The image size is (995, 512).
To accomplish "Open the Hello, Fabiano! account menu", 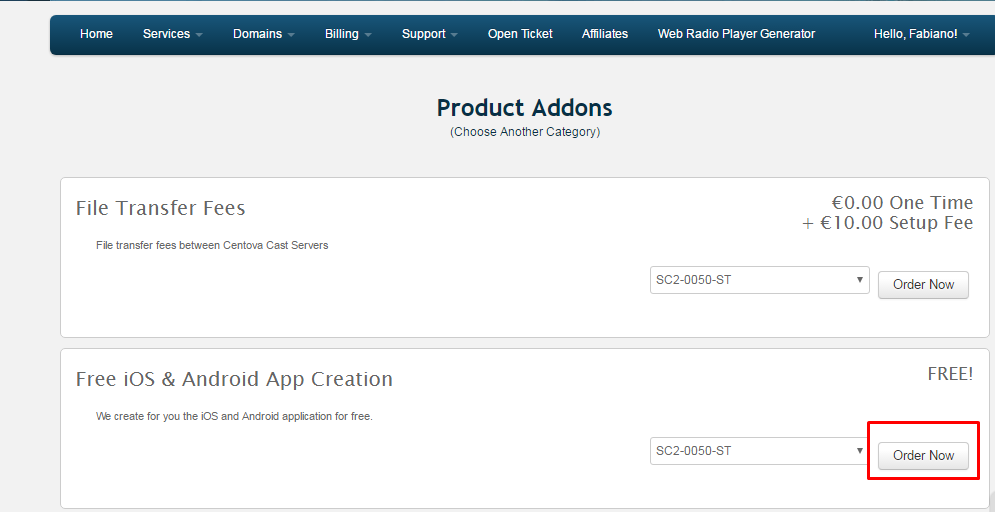I will 921,34.
